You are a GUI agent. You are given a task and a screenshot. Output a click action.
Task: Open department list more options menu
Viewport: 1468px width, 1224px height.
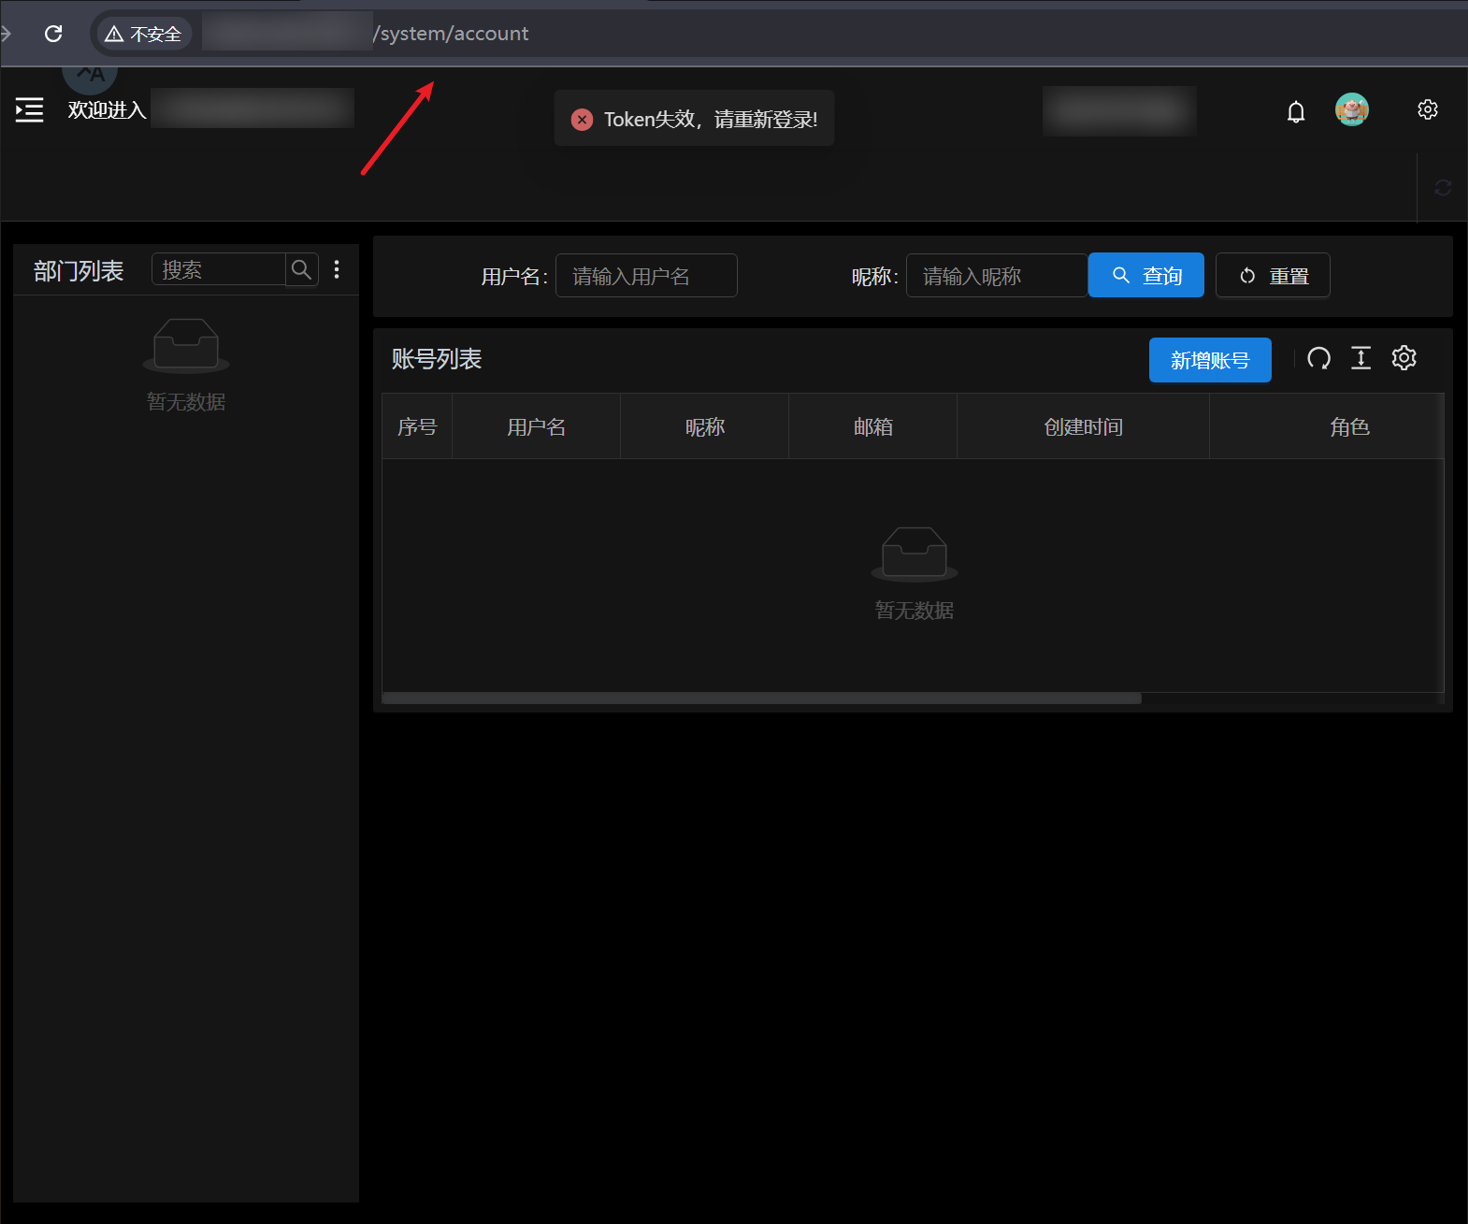point(337,270)
